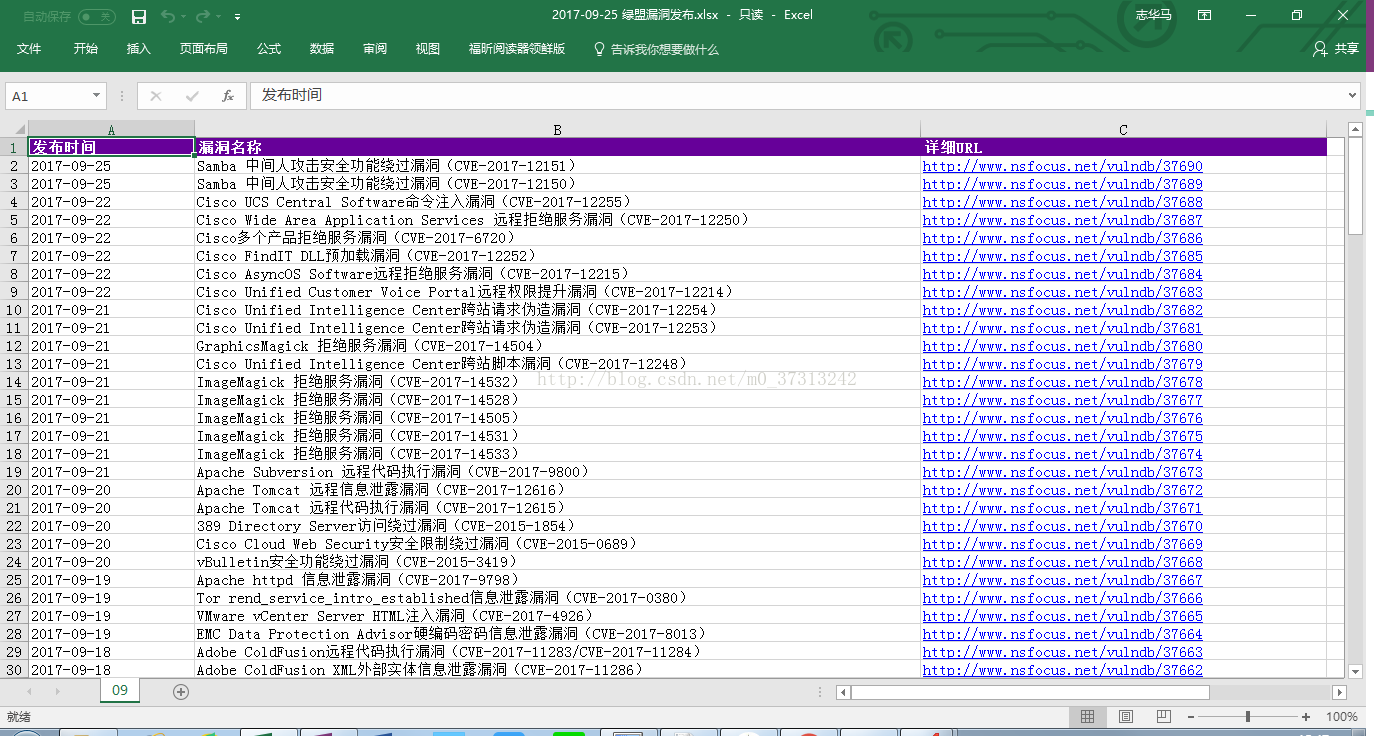The height and width of the screenshot is (736, 1374).
Task: Select the 09 sheet tab
Action: (x=120, y=691)
